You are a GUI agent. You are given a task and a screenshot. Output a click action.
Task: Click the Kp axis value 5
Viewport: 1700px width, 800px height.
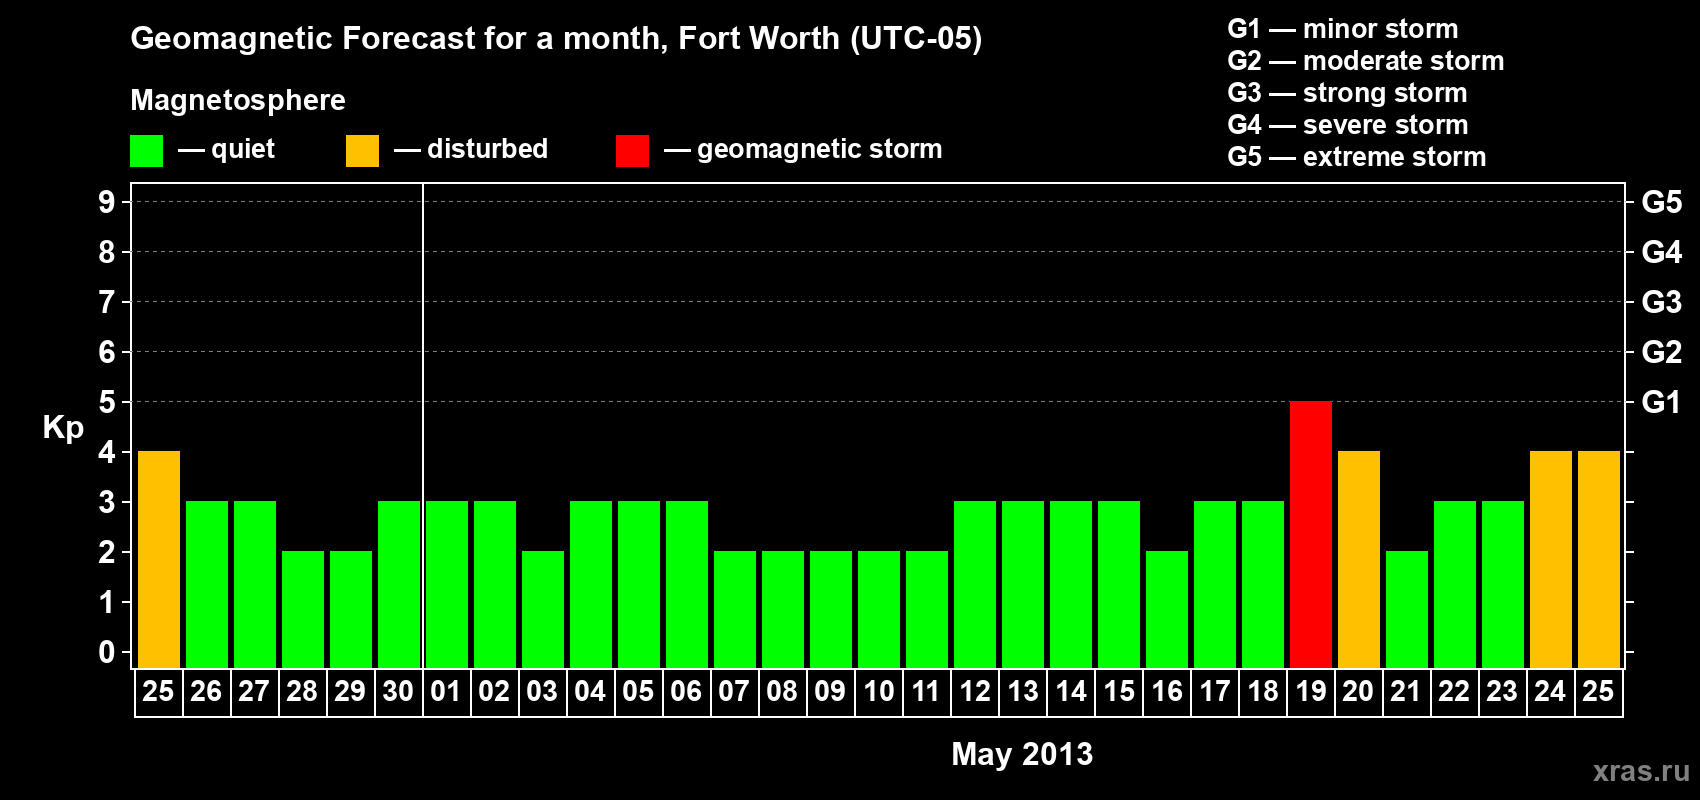(107, 402)
